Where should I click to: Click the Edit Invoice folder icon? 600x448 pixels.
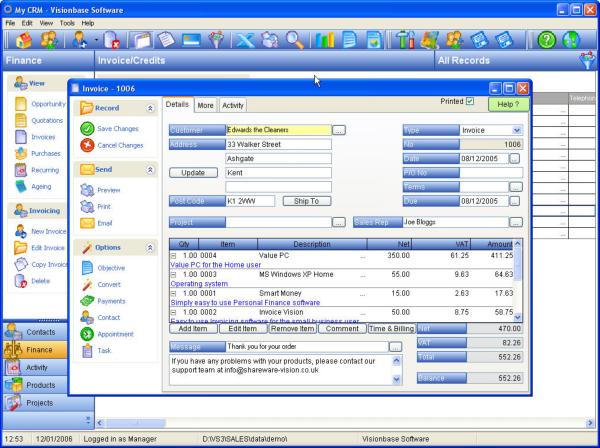point(21,248)
